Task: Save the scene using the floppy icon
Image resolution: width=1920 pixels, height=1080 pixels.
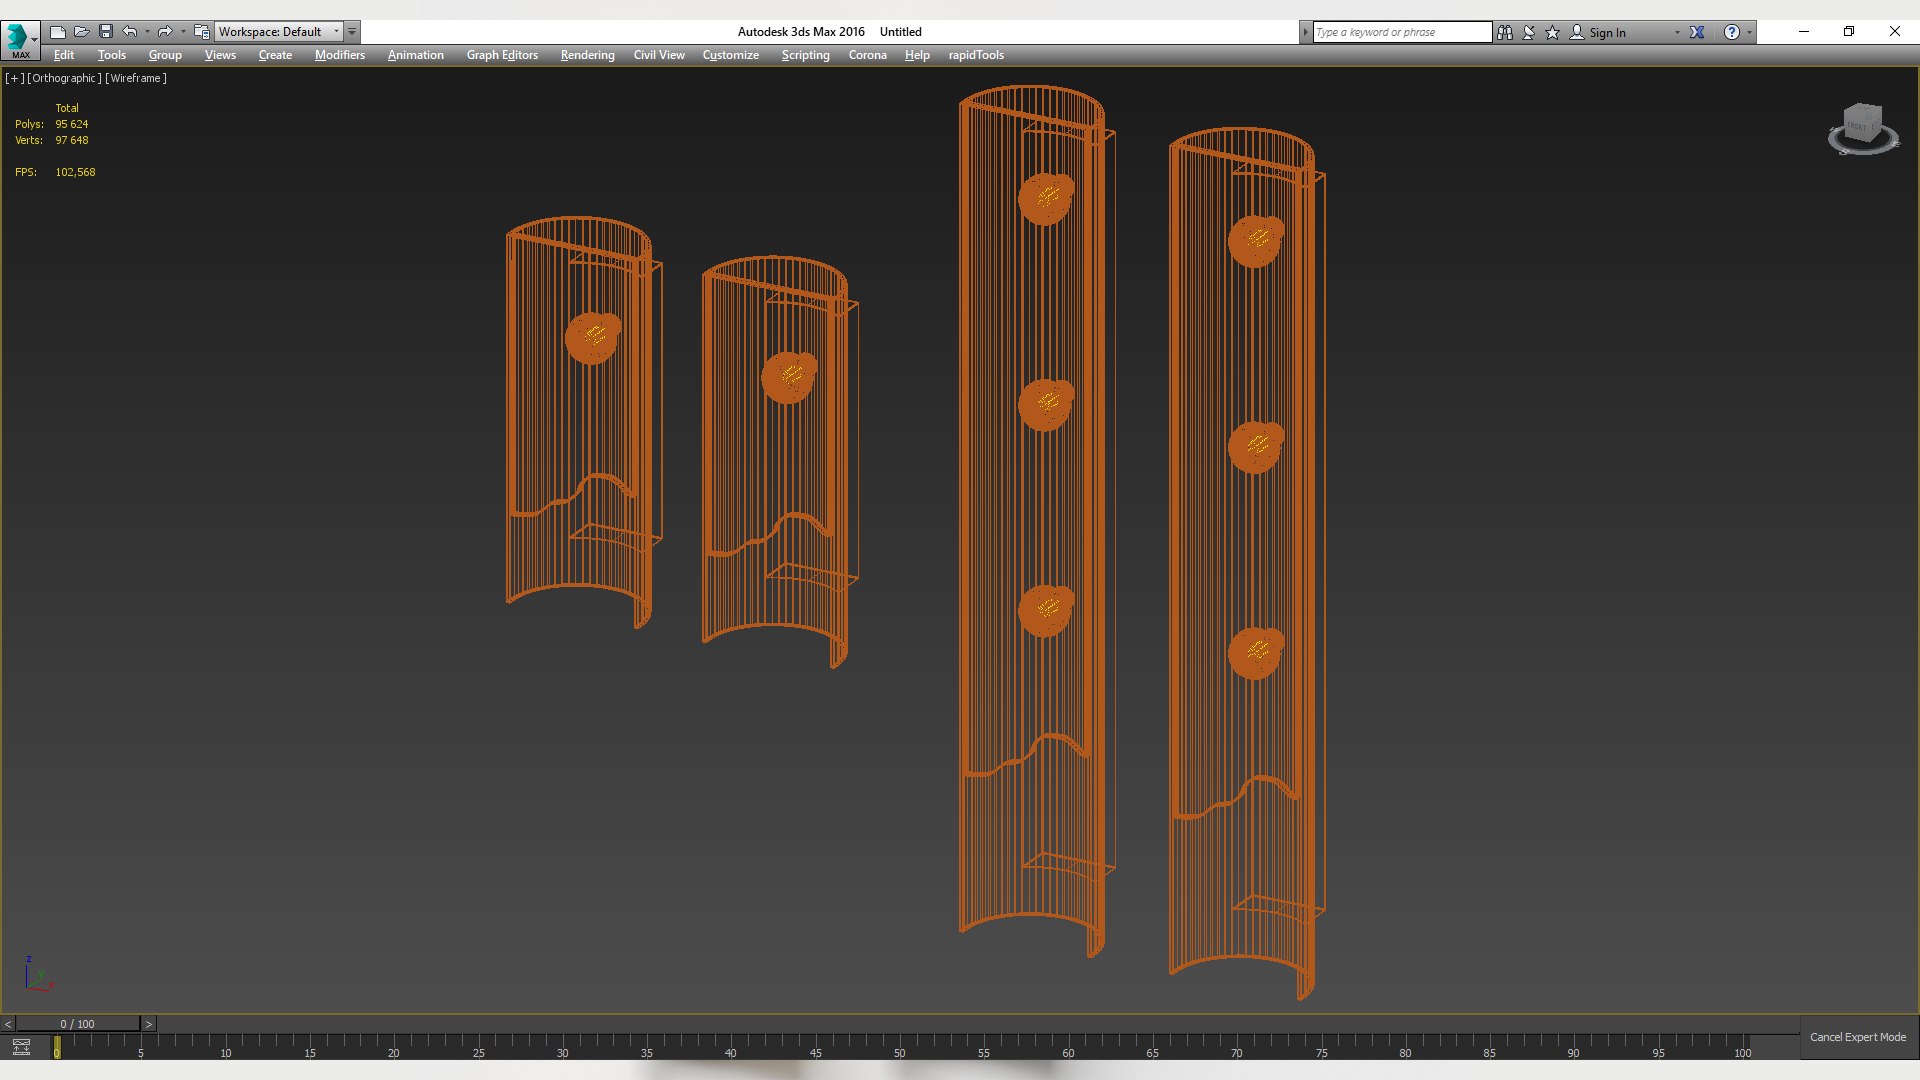Action: point(106,32)
